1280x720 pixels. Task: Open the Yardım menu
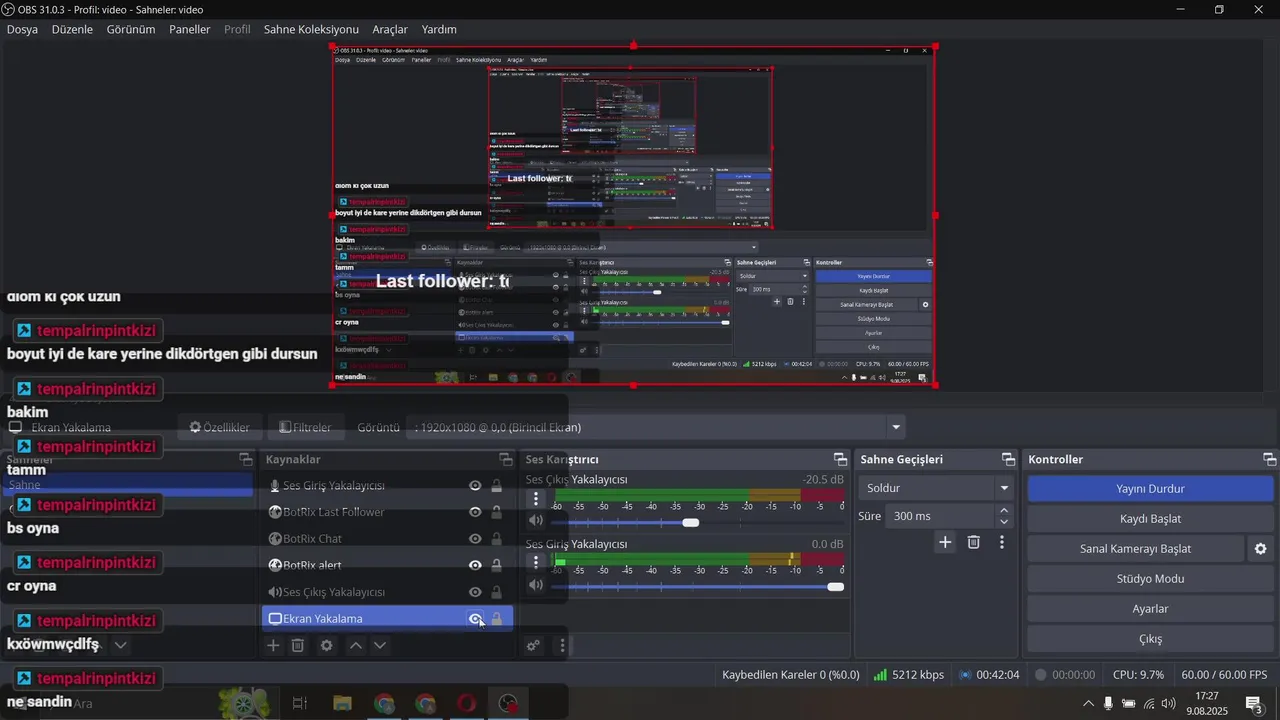(x=439, y=29)
